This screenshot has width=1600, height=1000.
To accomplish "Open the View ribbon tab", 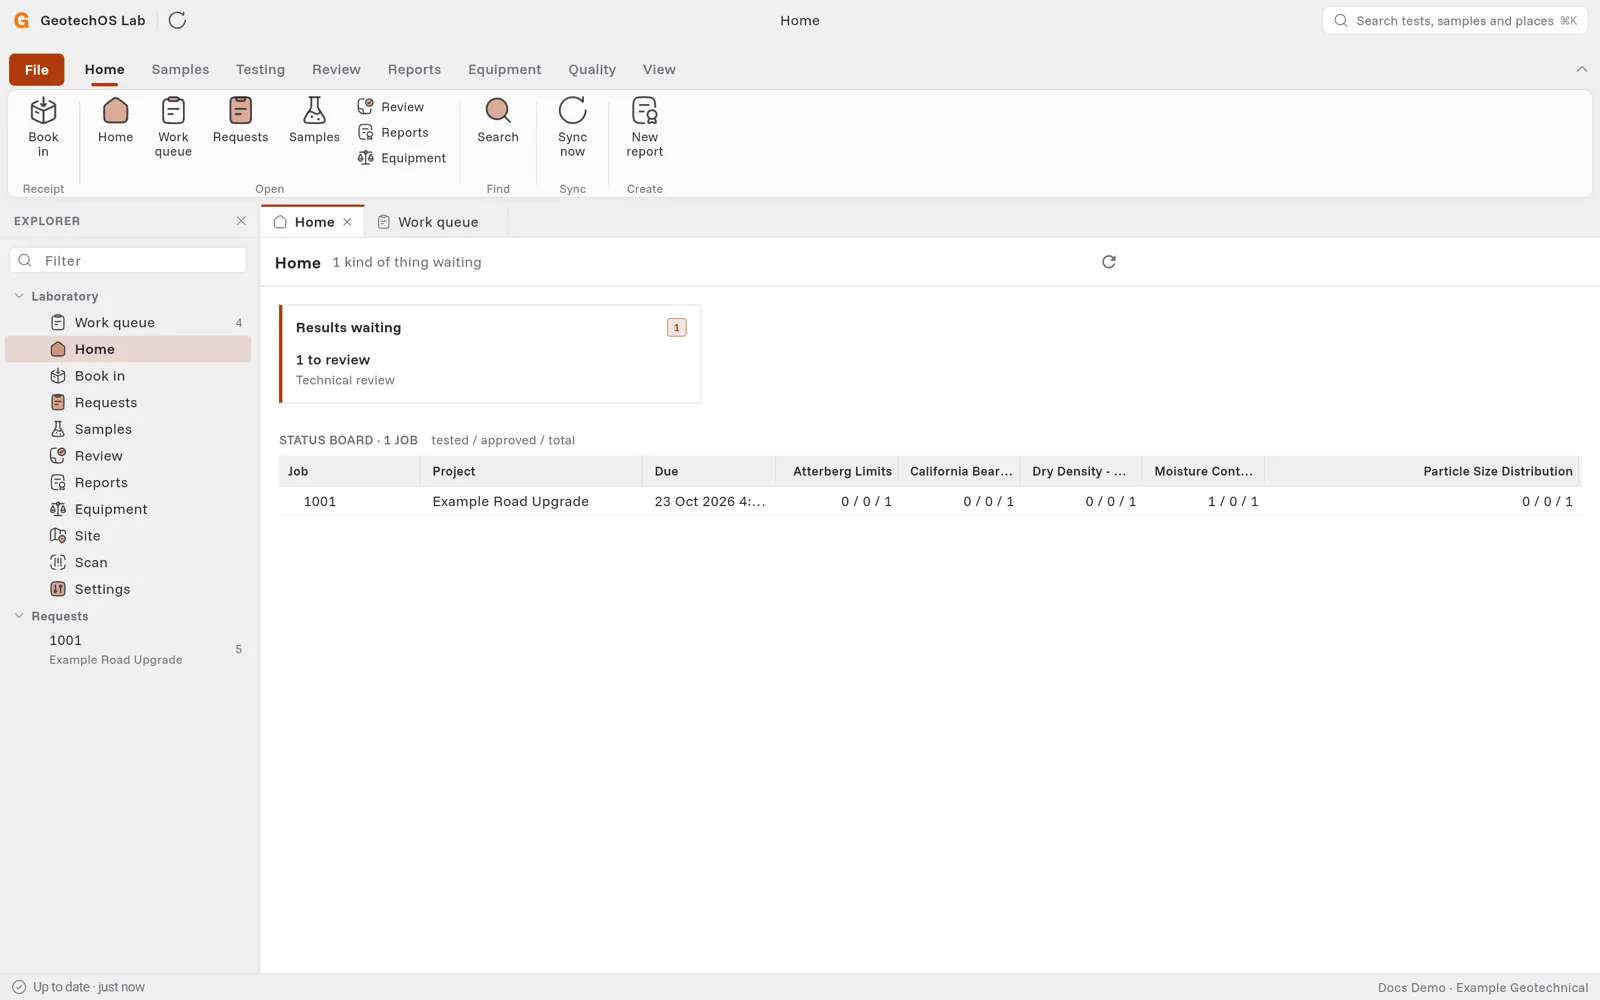I will (x=659, y=69).
